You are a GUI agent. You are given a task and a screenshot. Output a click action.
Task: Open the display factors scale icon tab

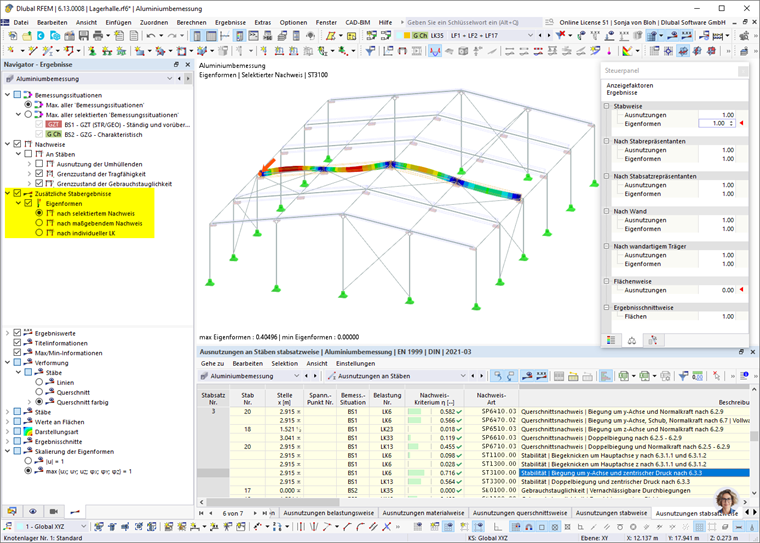point(632,340)
